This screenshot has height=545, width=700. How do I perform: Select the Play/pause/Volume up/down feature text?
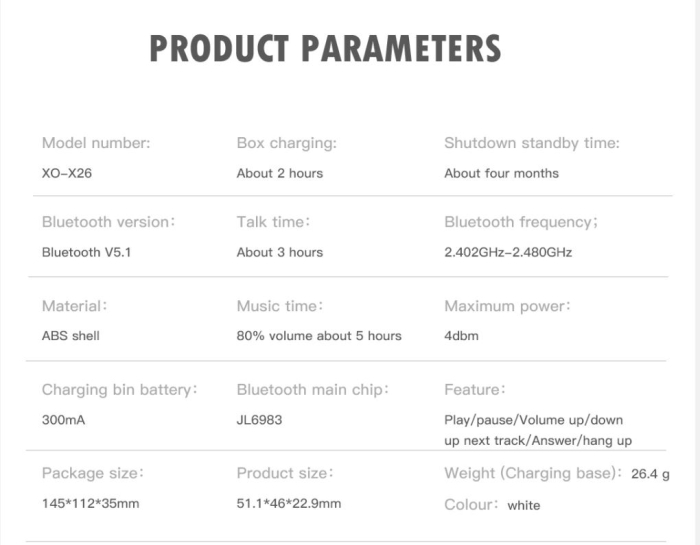(x=533, y=419)
